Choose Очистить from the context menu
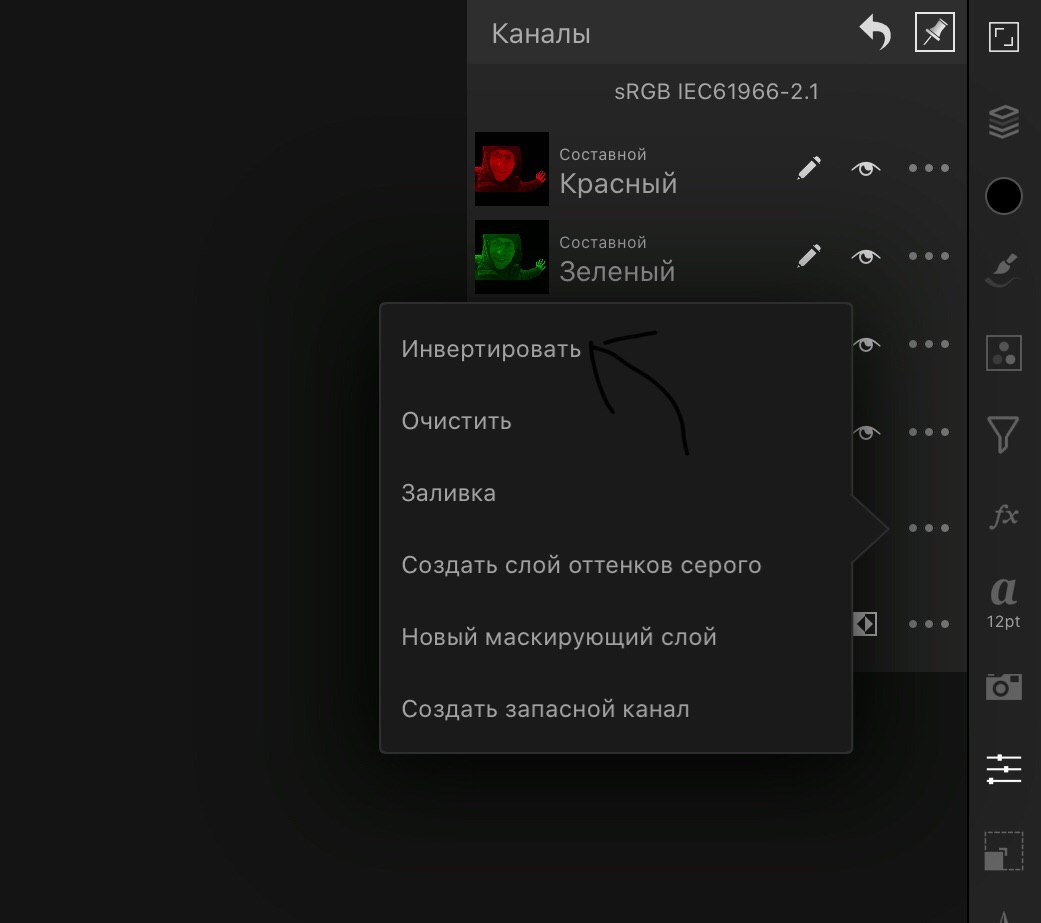This screenshot has height=923, width=1041. tap(456, 421)
